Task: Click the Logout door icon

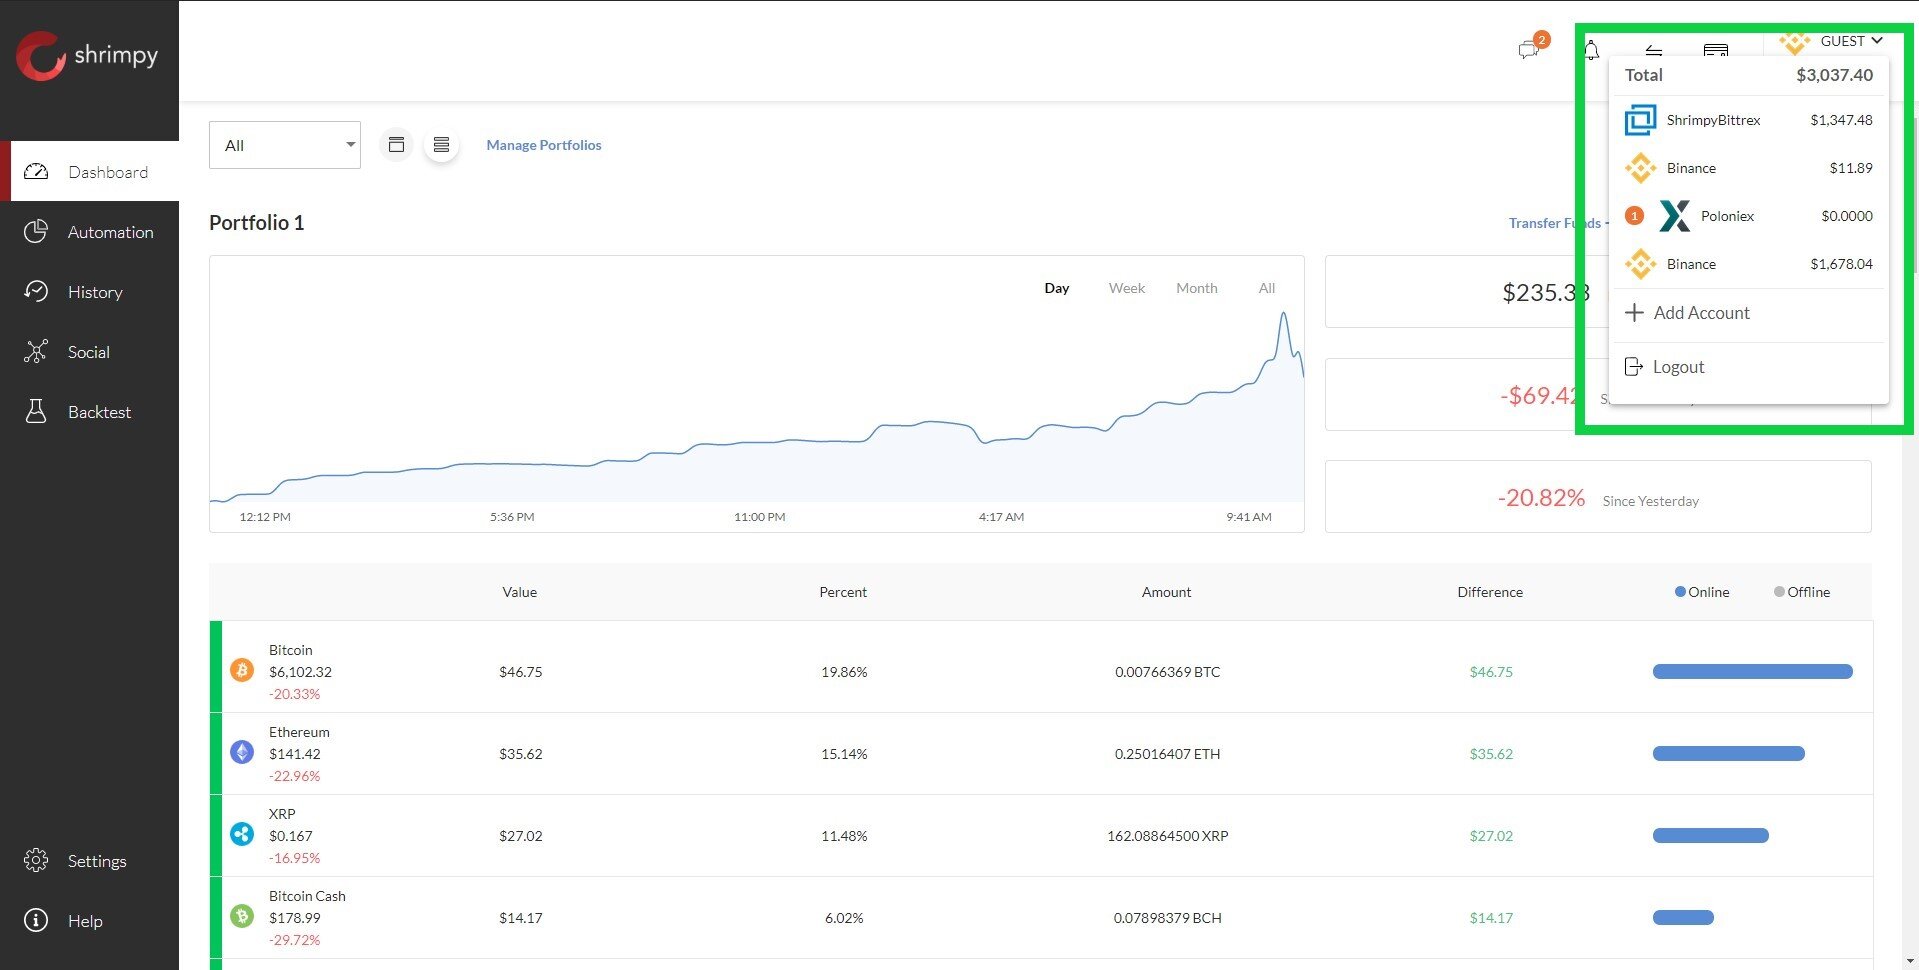Action: coord(1634,367)
